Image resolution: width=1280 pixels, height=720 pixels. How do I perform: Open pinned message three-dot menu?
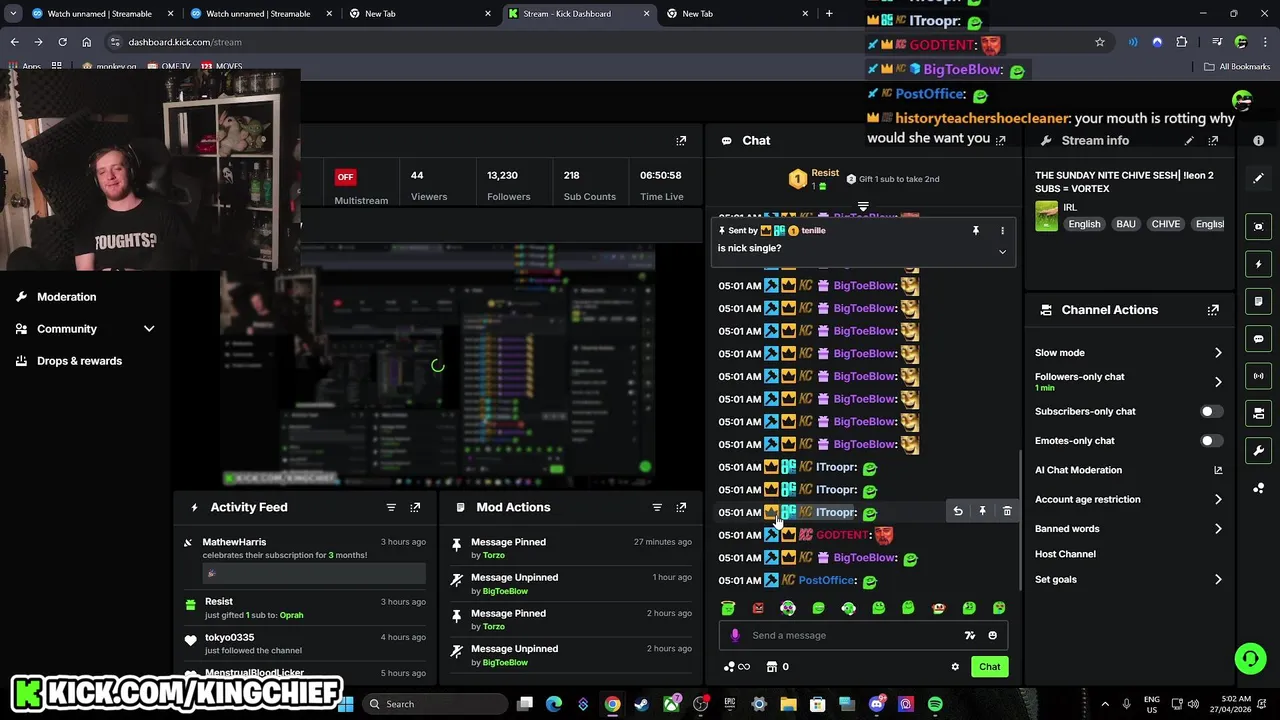1002,231
